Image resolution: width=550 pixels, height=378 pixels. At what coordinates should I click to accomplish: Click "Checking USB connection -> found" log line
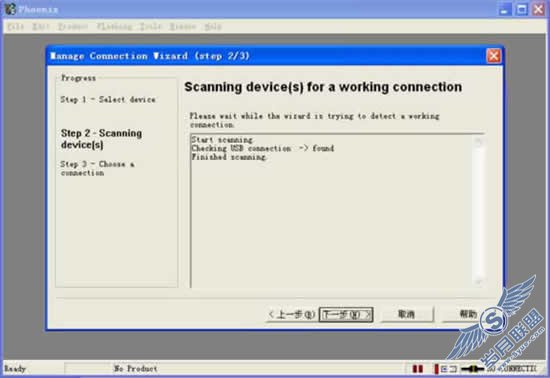[x=263, y=148]
